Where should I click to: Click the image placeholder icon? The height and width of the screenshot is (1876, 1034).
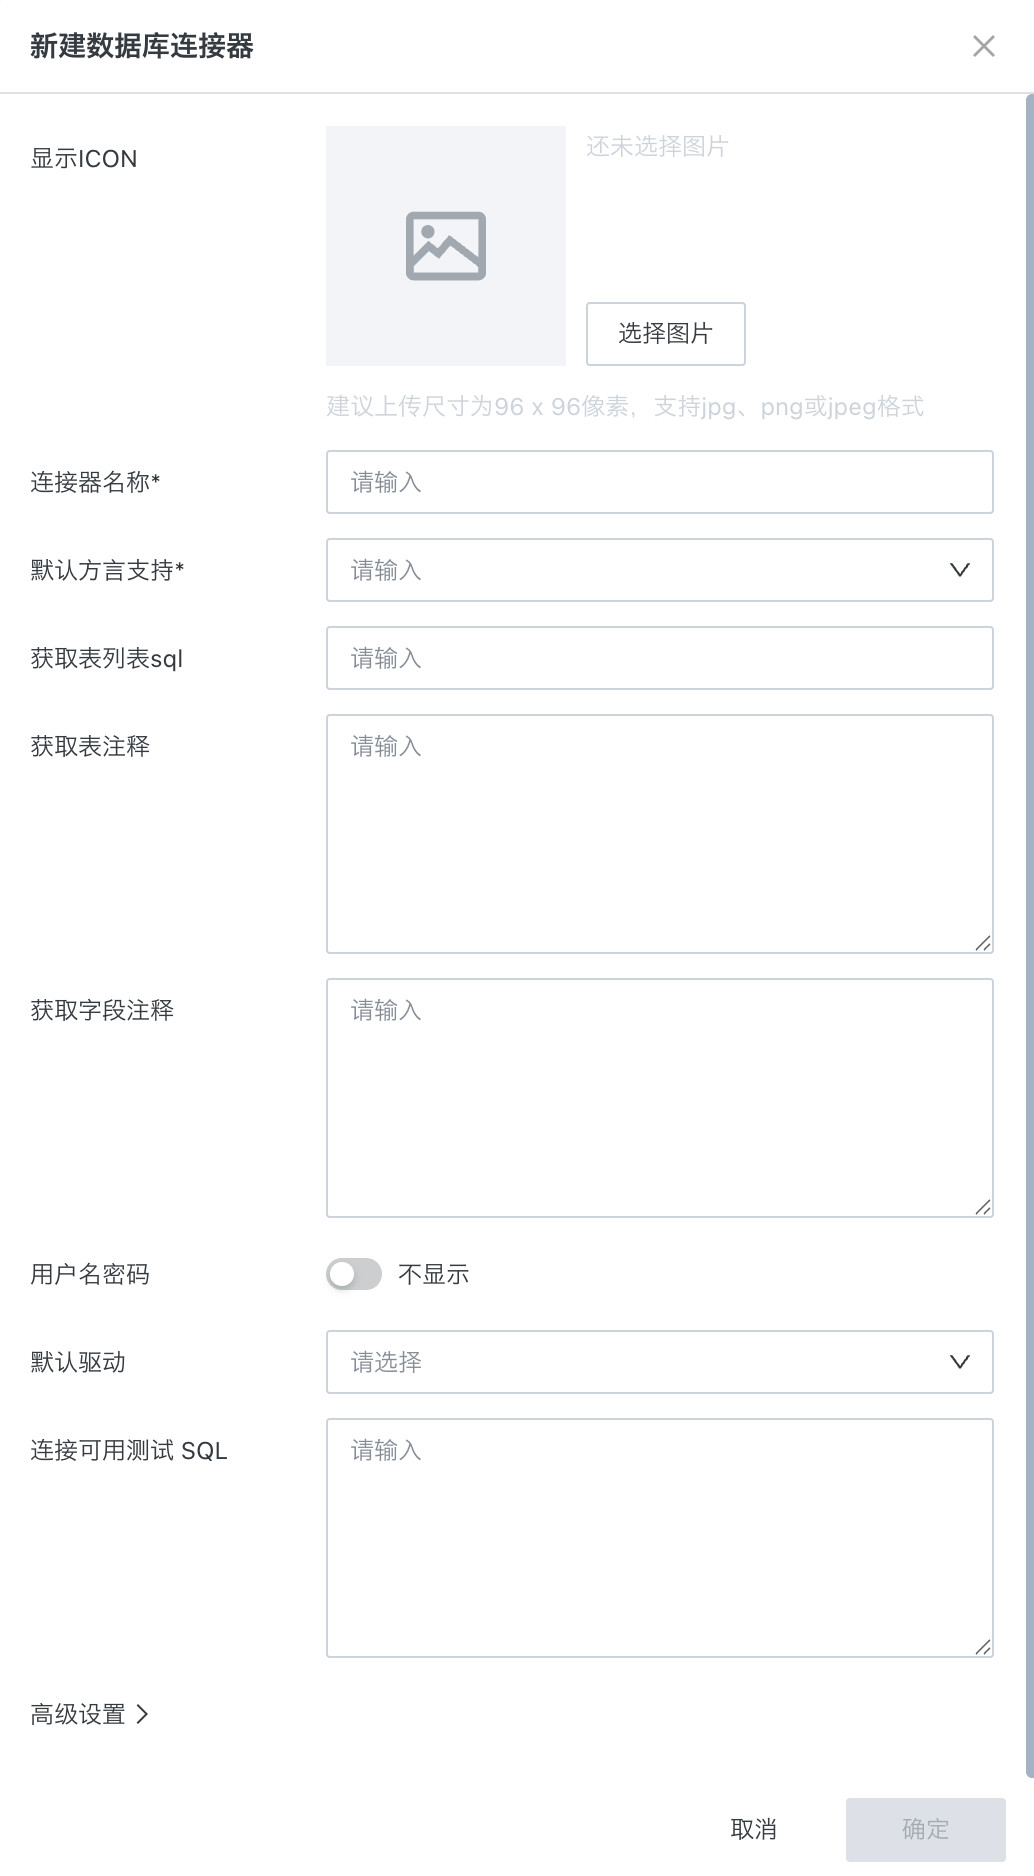click(446, 246)
